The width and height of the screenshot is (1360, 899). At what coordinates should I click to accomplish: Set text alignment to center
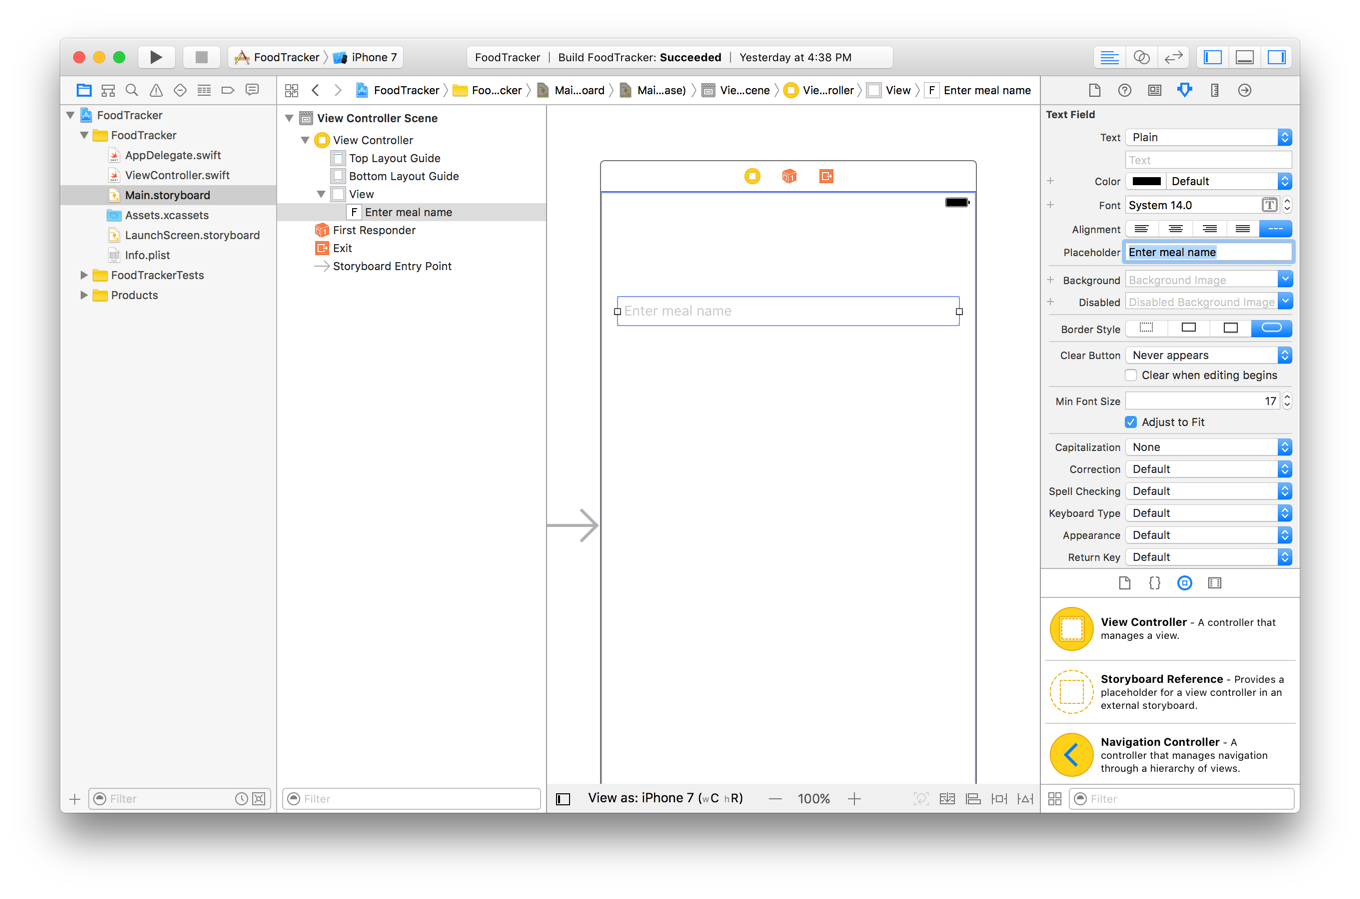[x=1176, y=229]
